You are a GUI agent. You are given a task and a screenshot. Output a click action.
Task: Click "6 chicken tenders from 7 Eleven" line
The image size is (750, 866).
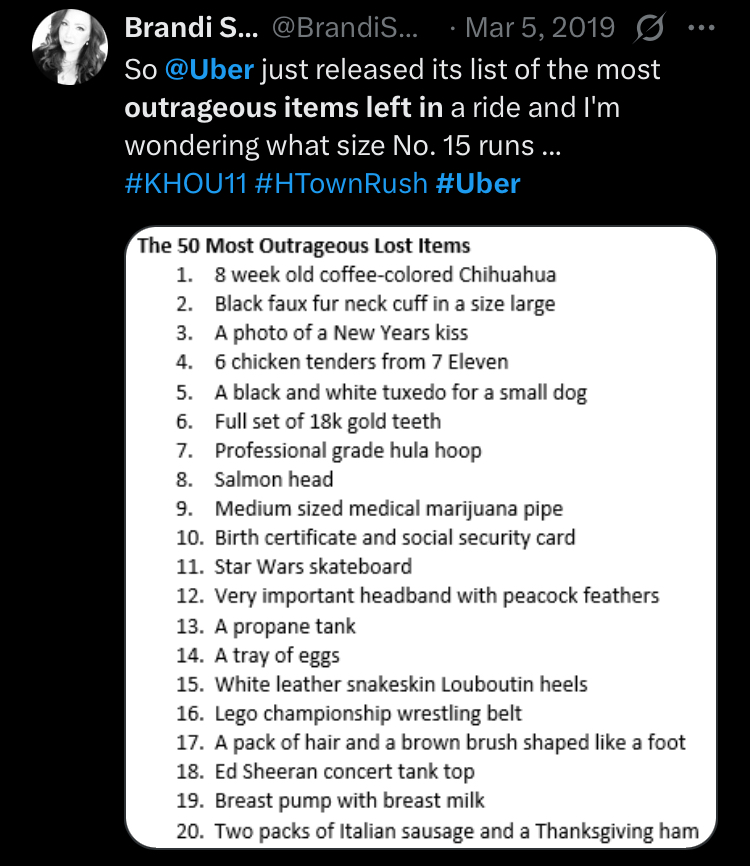point(361,362)
